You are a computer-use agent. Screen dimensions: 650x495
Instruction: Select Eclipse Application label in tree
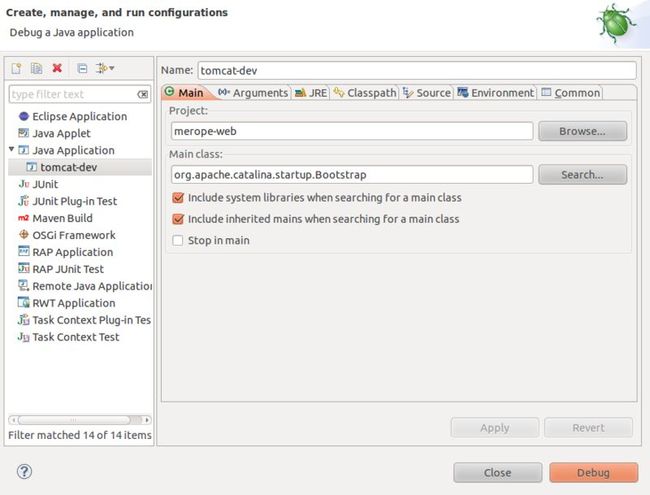coord(80,116)
